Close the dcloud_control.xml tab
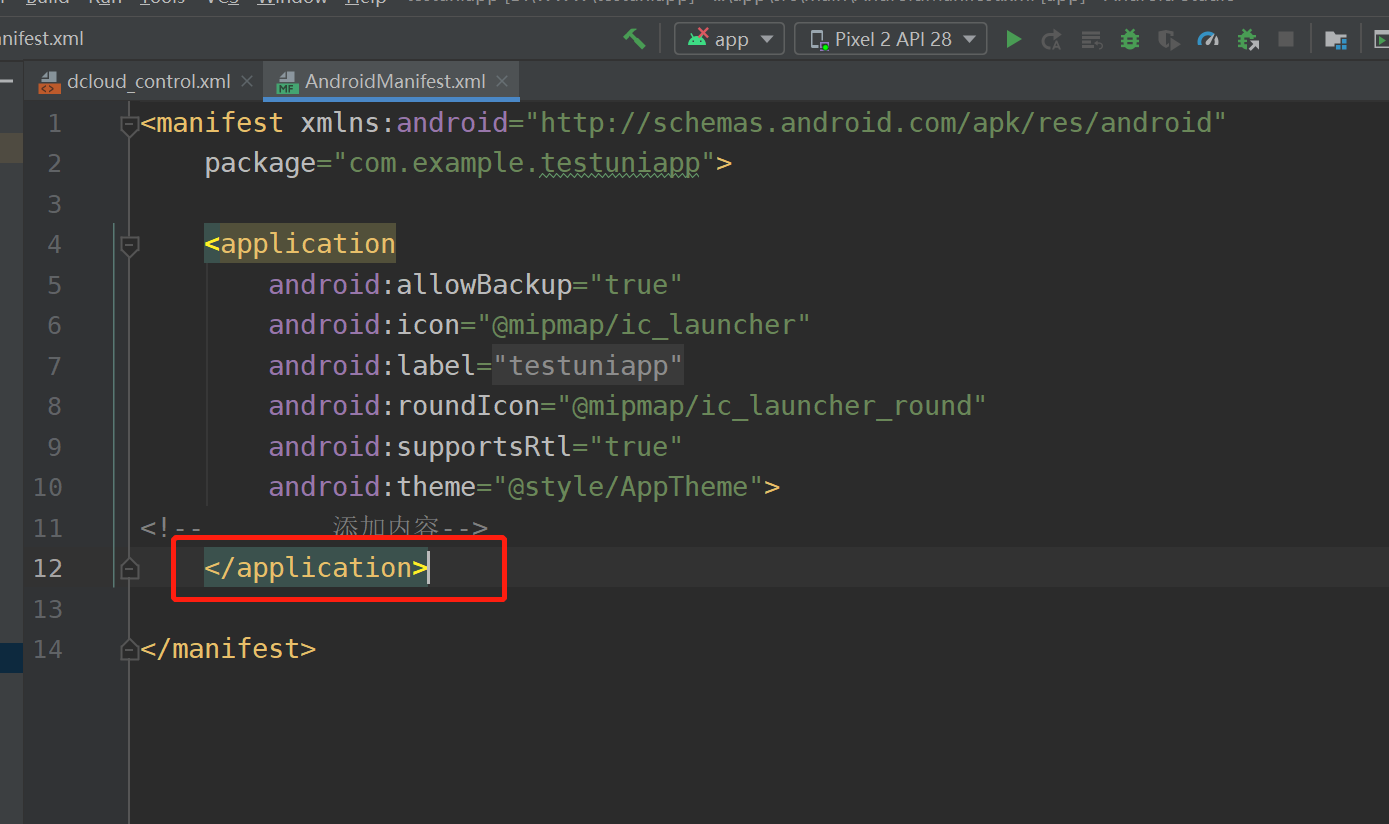This screenshot has height=824, width=1389. coord(247,81)
